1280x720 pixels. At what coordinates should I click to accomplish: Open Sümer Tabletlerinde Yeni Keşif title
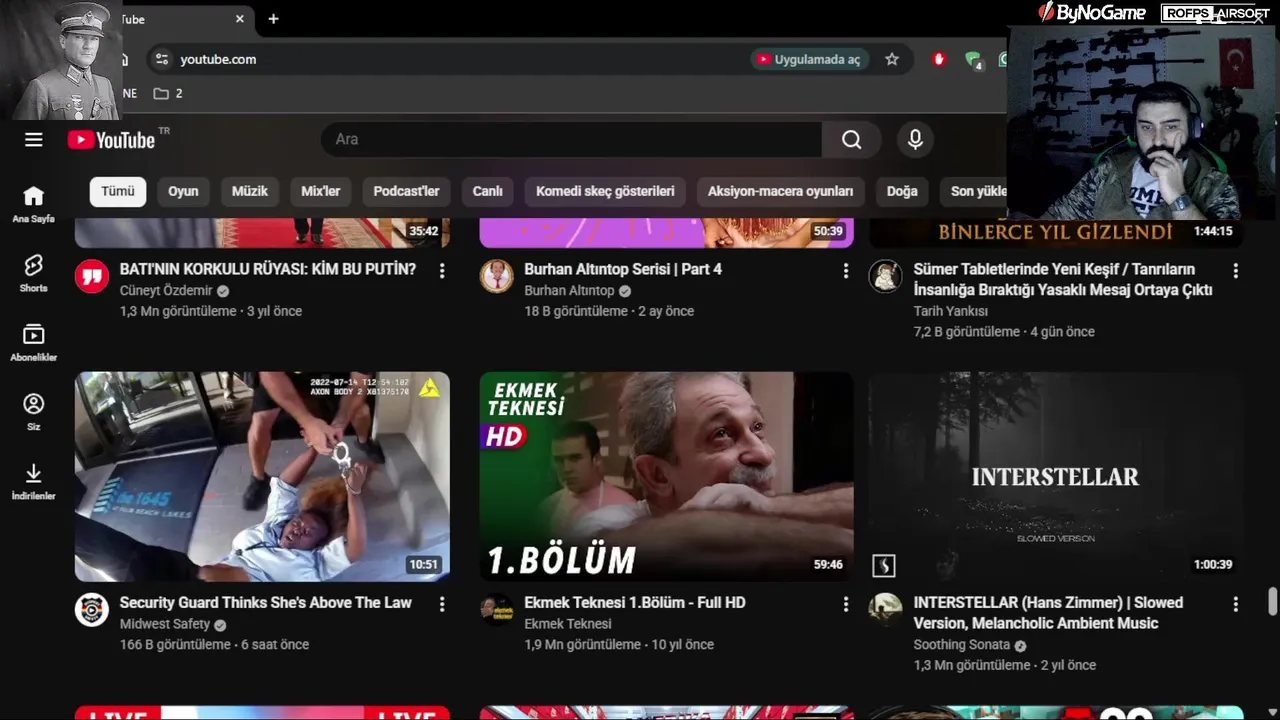coord(1063,279)
